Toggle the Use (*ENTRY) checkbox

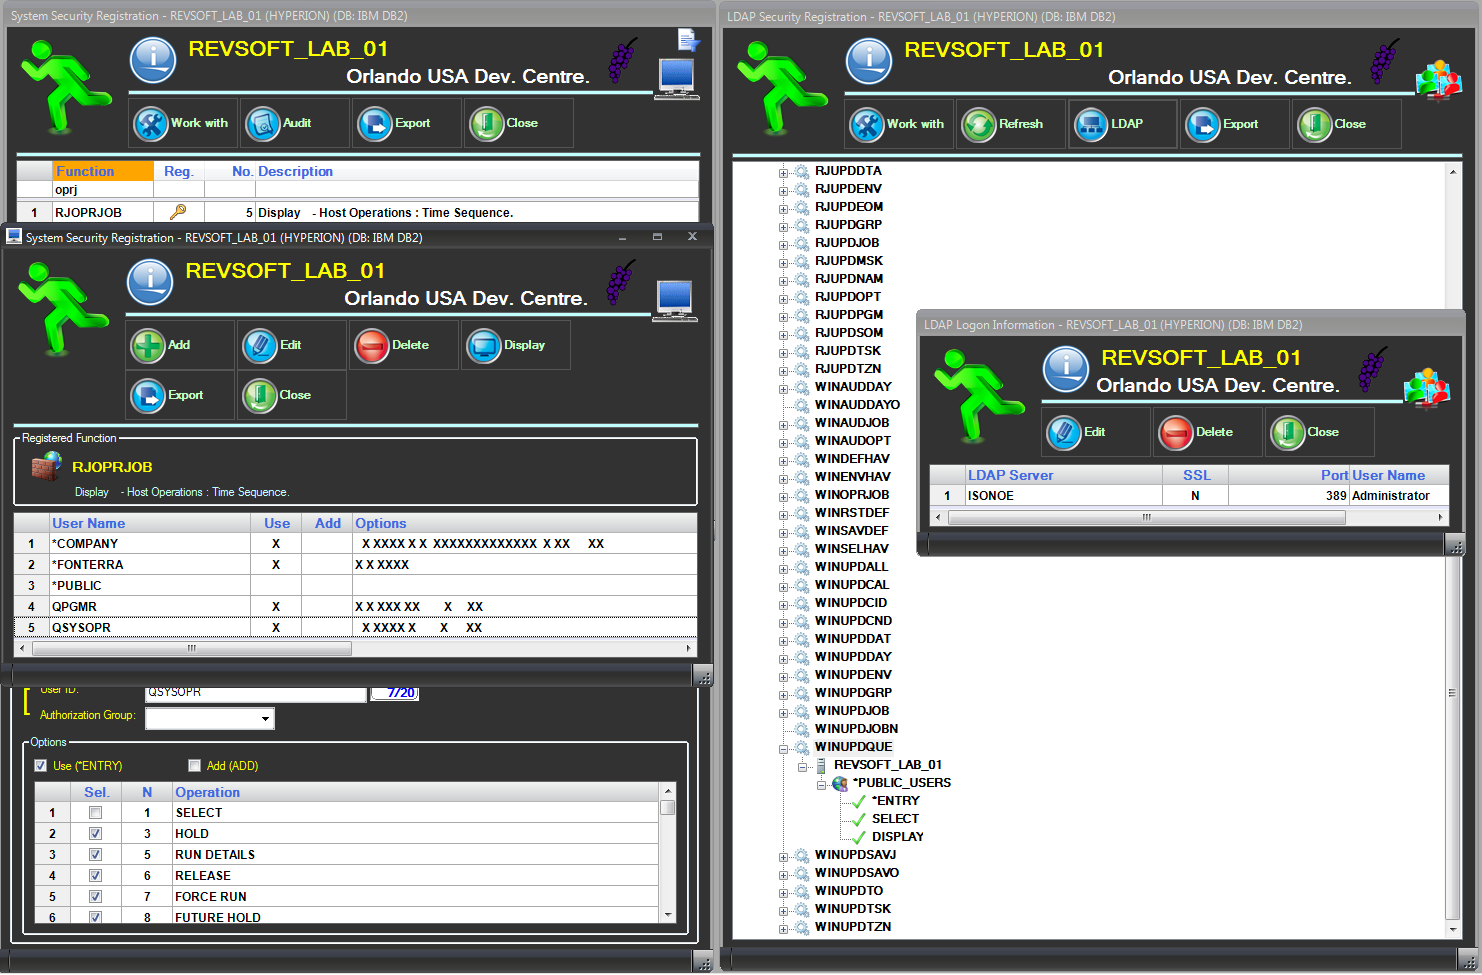tap(41, 766)
